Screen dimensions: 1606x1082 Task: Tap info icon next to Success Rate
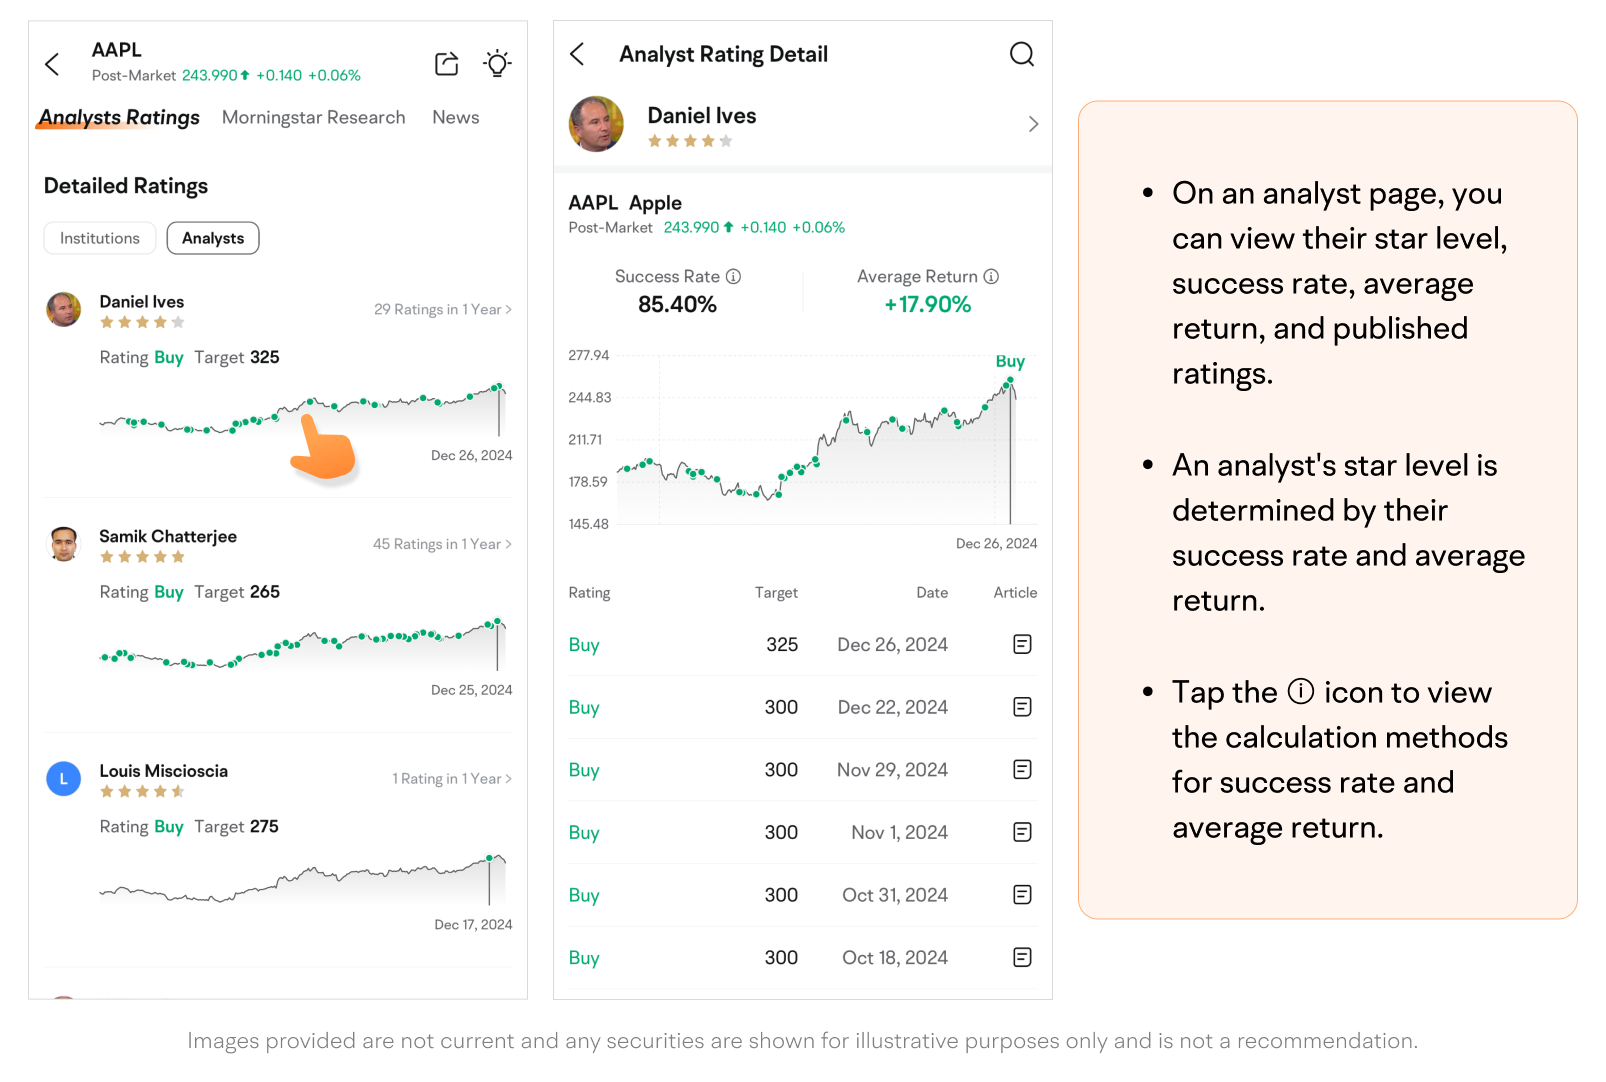coord(733,277)
